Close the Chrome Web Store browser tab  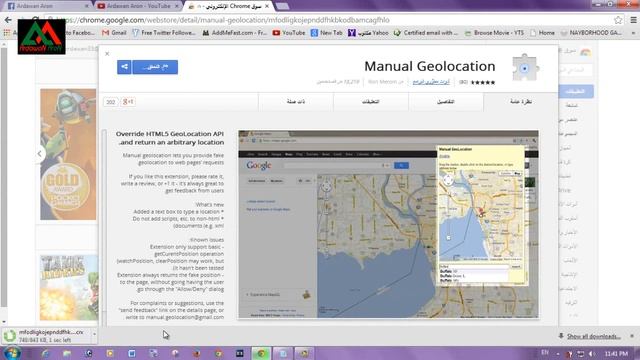(267, 6)
